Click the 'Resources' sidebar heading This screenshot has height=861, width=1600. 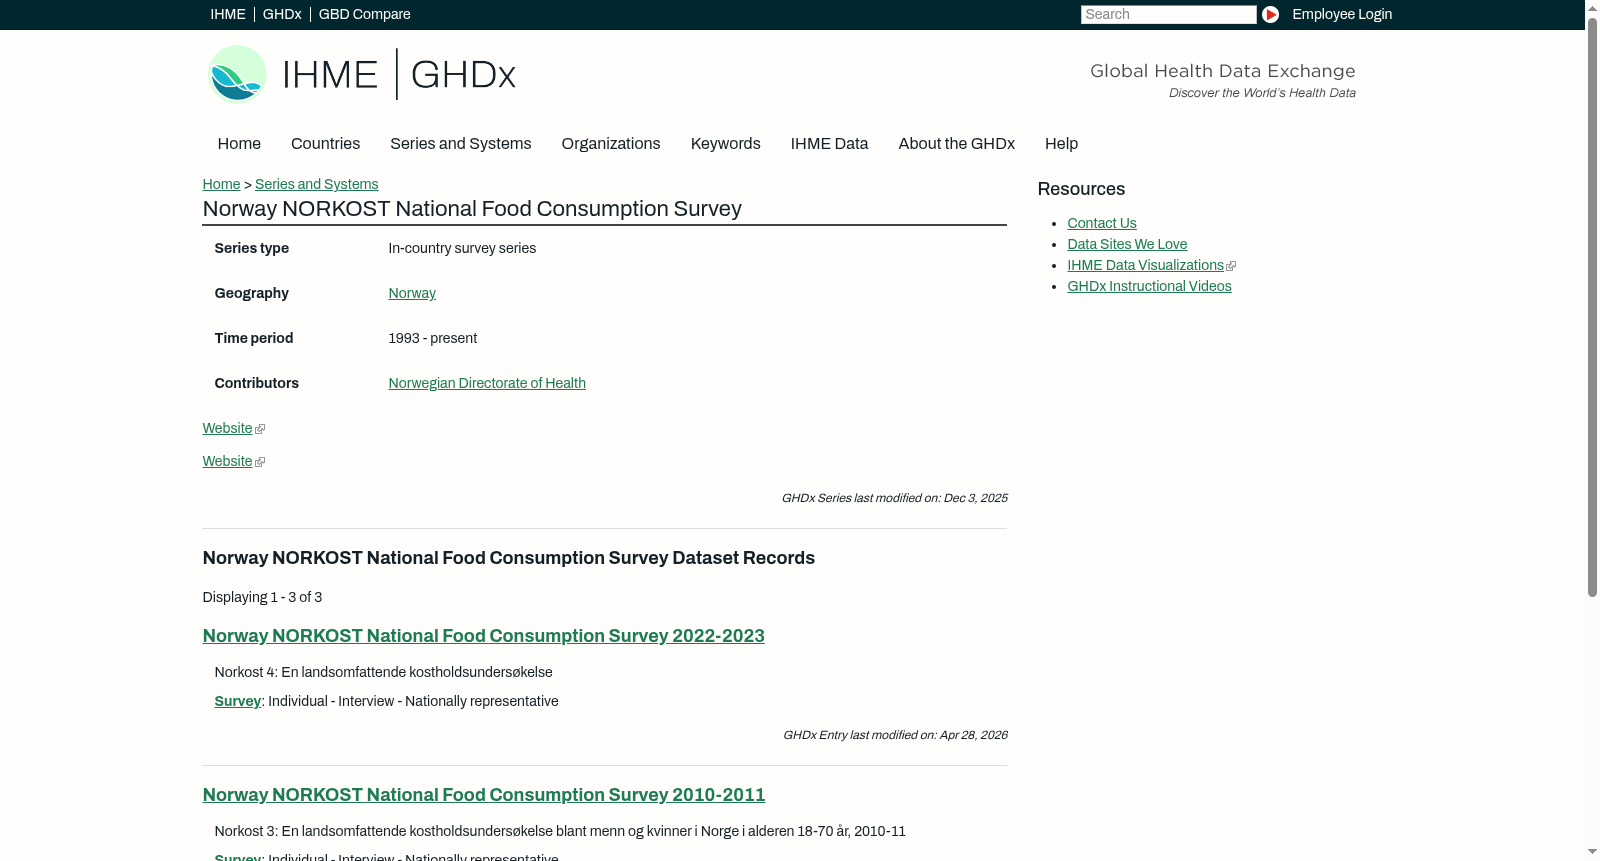1081,189
